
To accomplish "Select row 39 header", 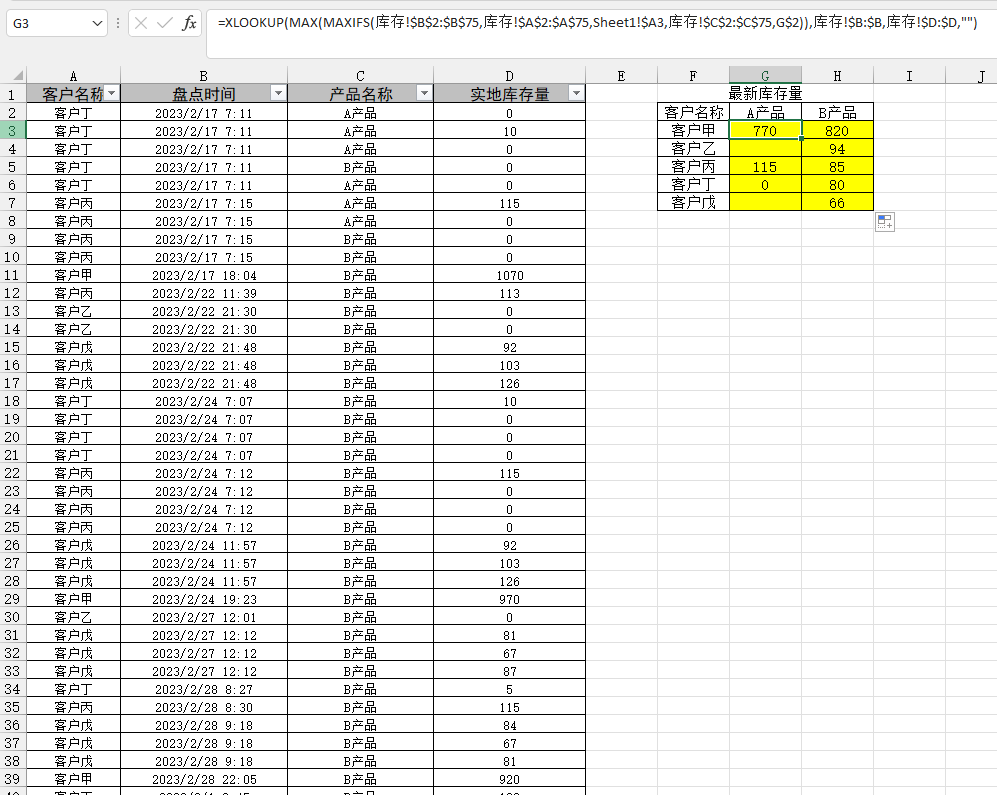I will tap(13, 778).
